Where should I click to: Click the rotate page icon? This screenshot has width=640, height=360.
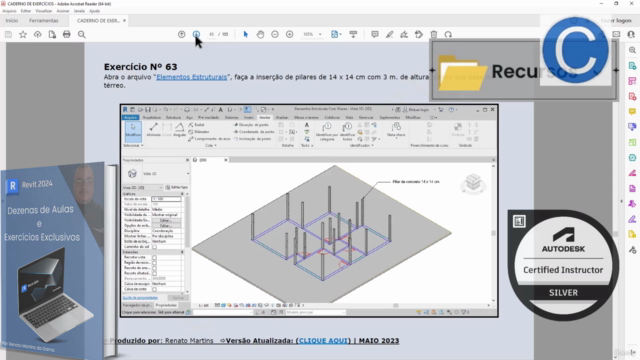(448, 35)
